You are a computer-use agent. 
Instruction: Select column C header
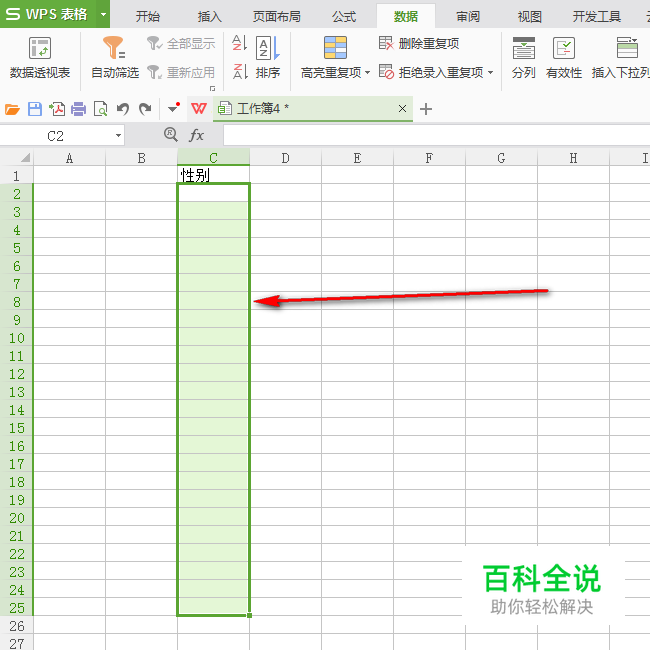tap(213, 158)
